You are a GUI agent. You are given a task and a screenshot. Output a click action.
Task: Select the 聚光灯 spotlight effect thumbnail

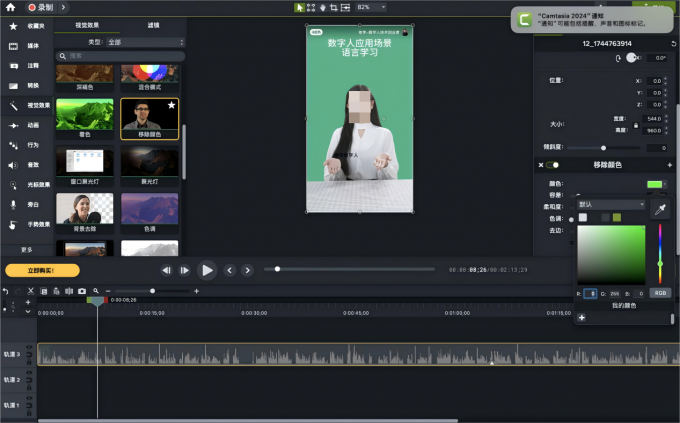(x=150, y=166)
